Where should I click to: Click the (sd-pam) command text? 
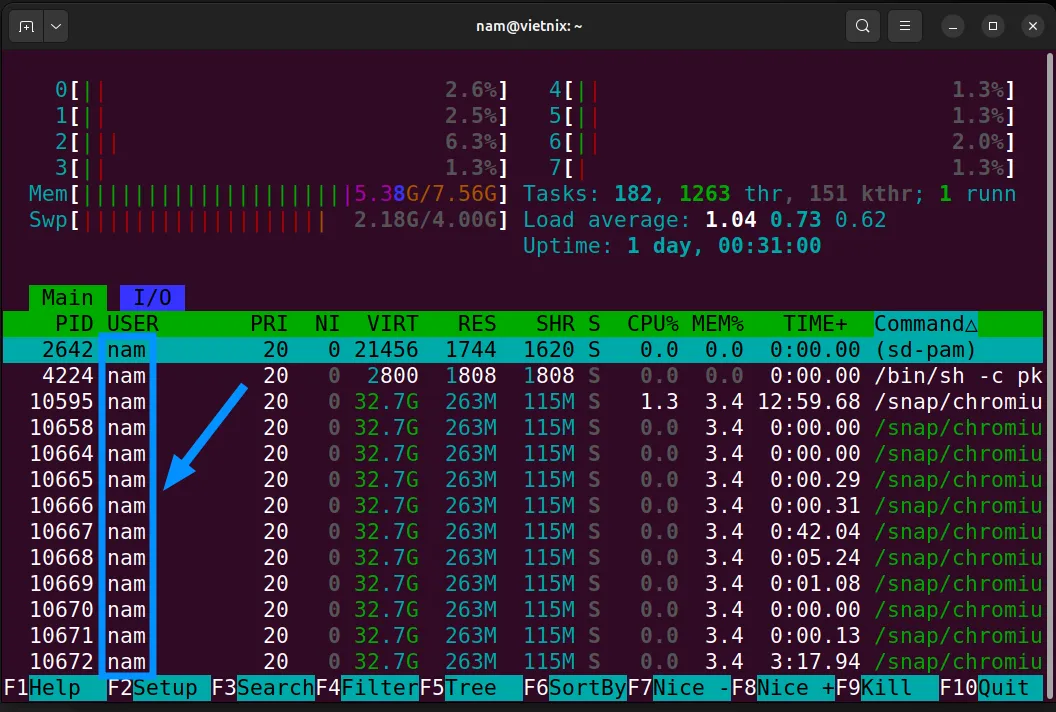(925, 350)
